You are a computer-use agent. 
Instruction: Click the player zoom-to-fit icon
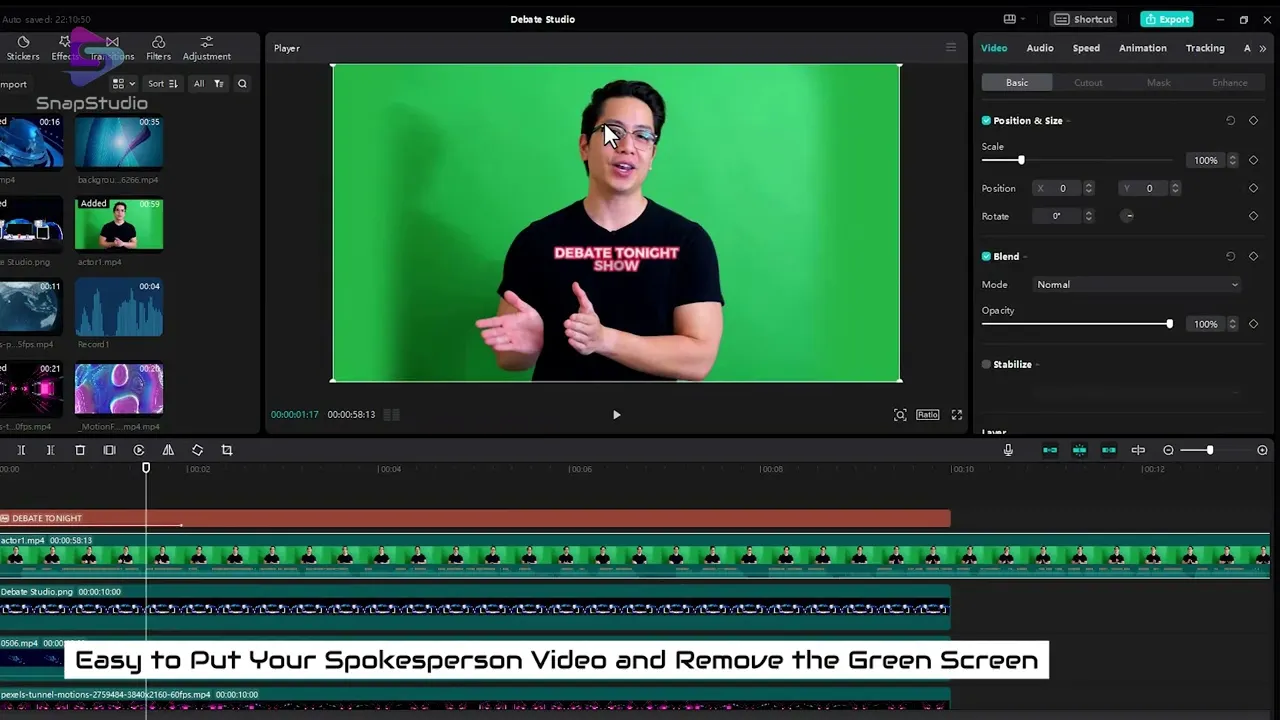900,415
